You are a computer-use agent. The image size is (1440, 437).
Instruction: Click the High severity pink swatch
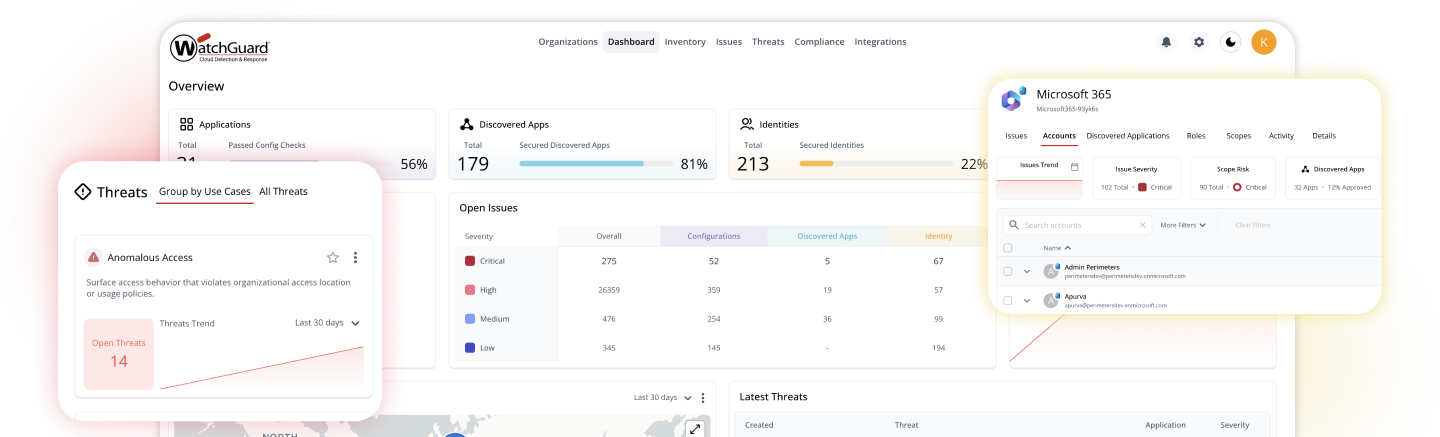tap(470, 290)
